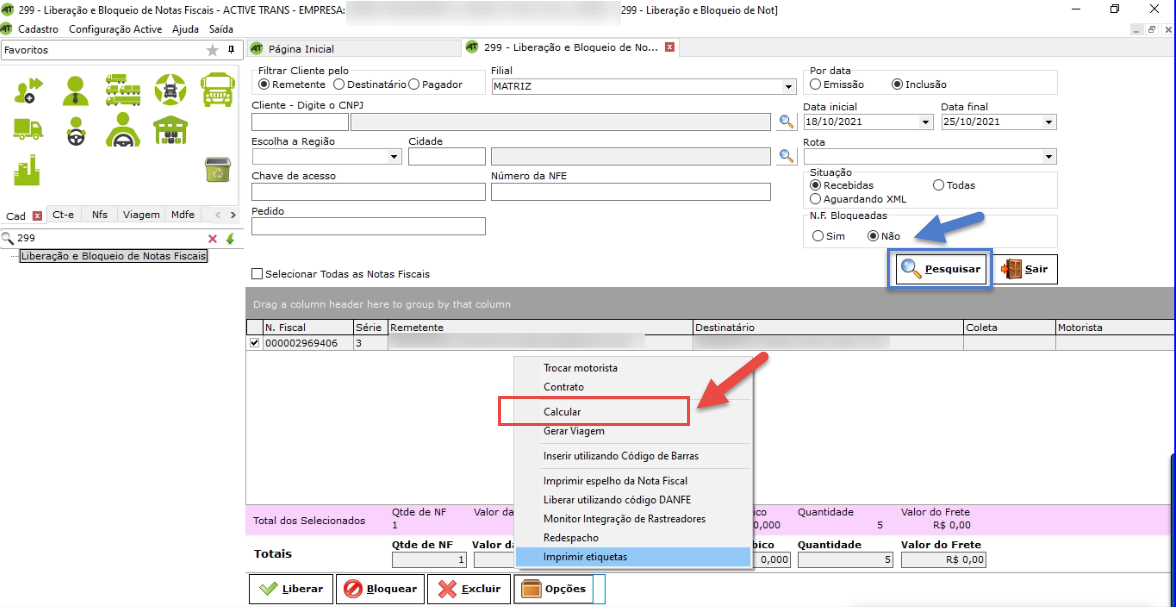Check Selecionar Todas as Notas Fiscais
1176x607 pixels.
[258, 274]
